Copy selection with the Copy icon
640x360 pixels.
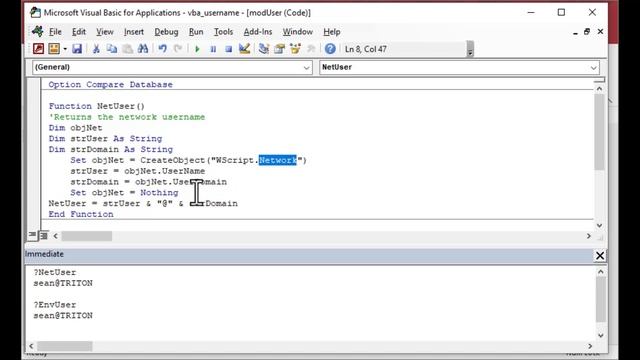112,49
